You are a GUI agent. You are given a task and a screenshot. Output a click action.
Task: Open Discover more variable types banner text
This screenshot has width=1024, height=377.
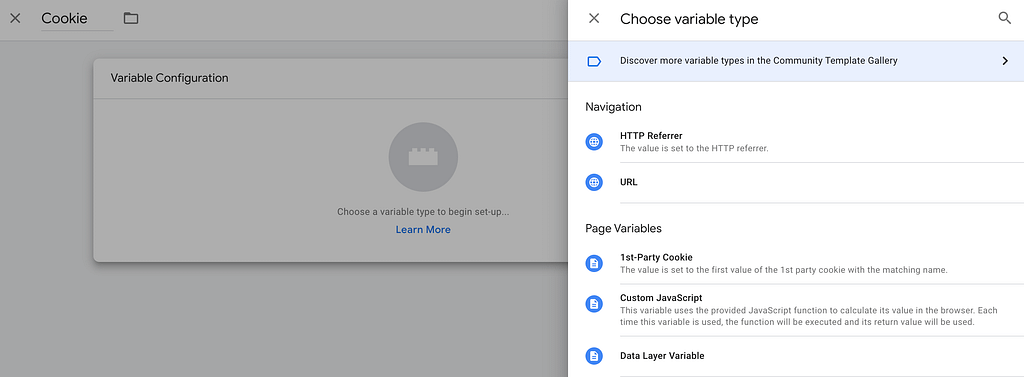point(759,61)
